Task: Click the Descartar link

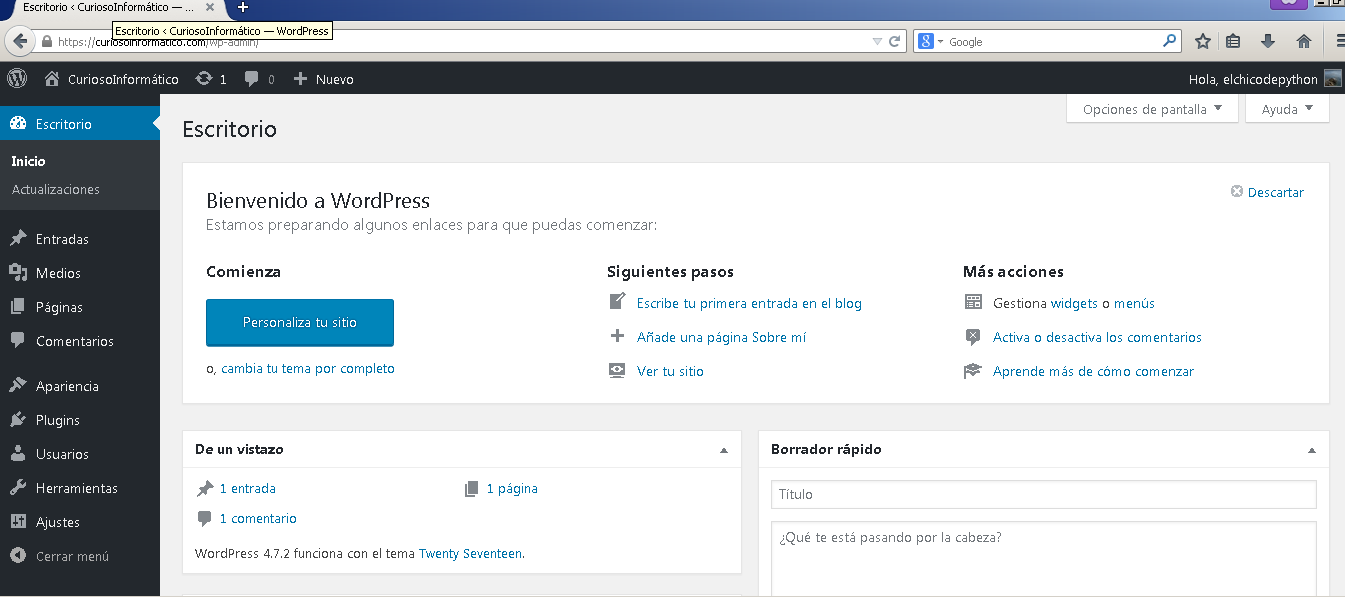Action: pyautogui.click(x=1276, y=192)
